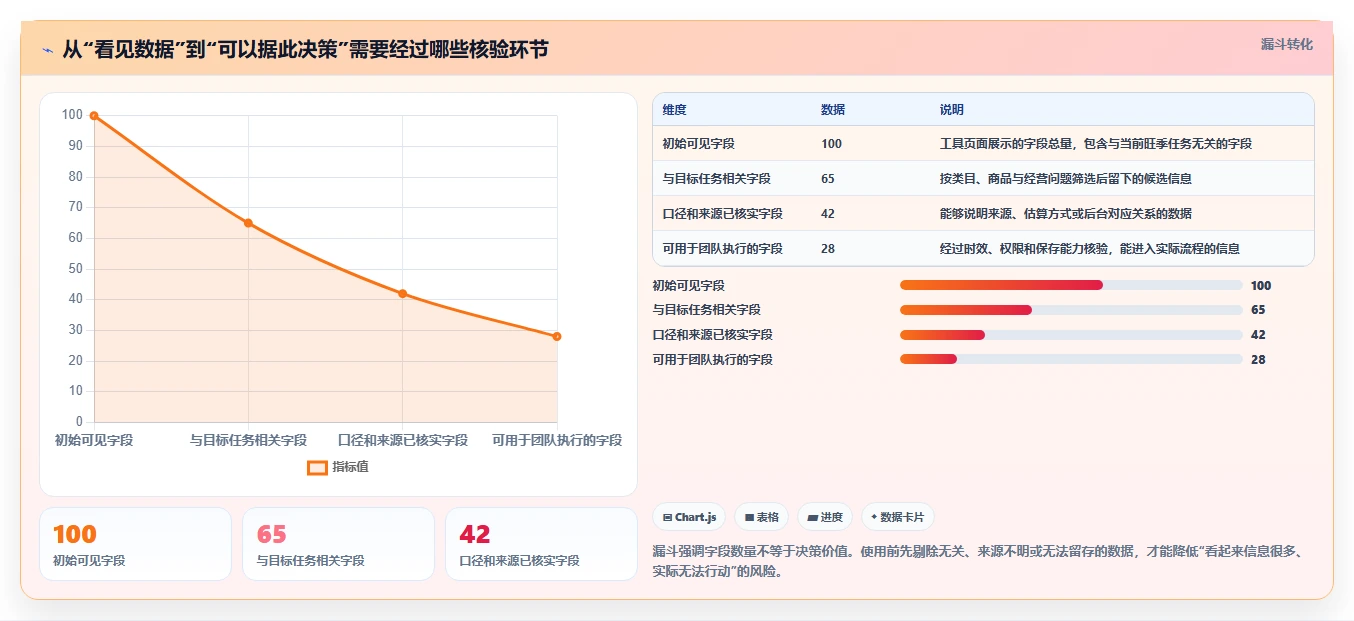Click the icon in the 进度 chip

pos(812,518)
